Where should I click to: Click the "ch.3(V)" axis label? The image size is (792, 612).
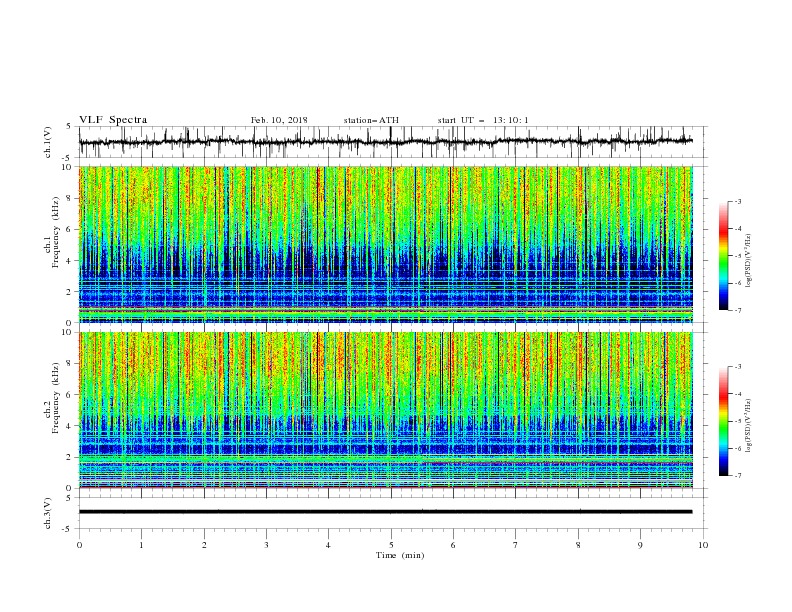pos(48,513)
